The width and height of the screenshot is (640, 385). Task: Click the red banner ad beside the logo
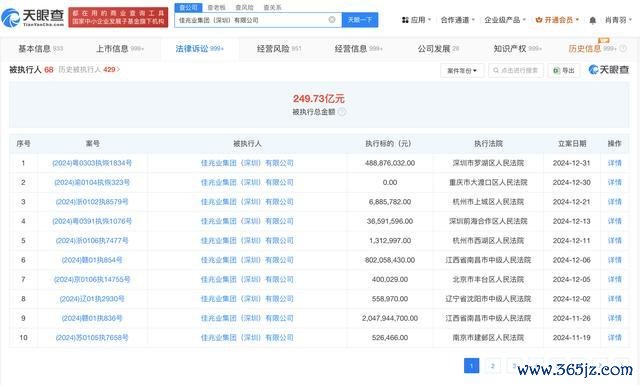click(118, 17)
